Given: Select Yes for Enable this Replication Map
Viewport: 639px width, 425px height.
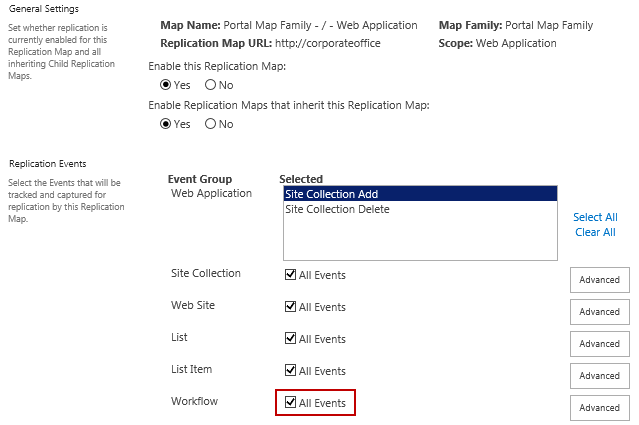Looking at the screenshot, I should [x=166, y=85].
